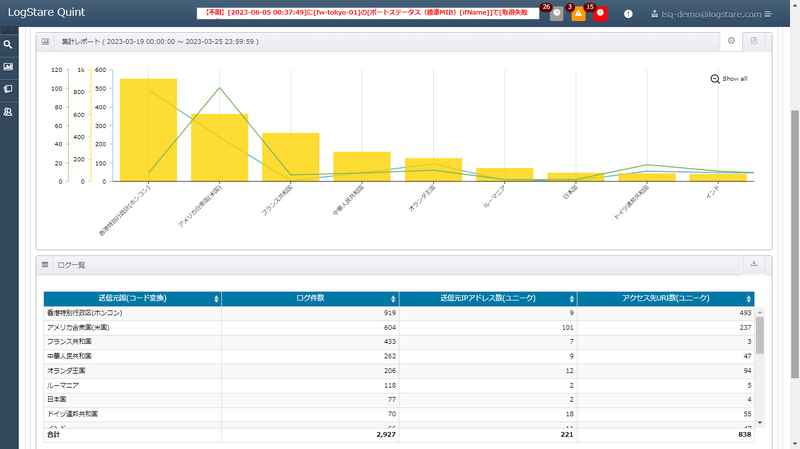Sort by アクセス先URI数(ユニーク) column
800x449 pixels.
tap(665, 299)
